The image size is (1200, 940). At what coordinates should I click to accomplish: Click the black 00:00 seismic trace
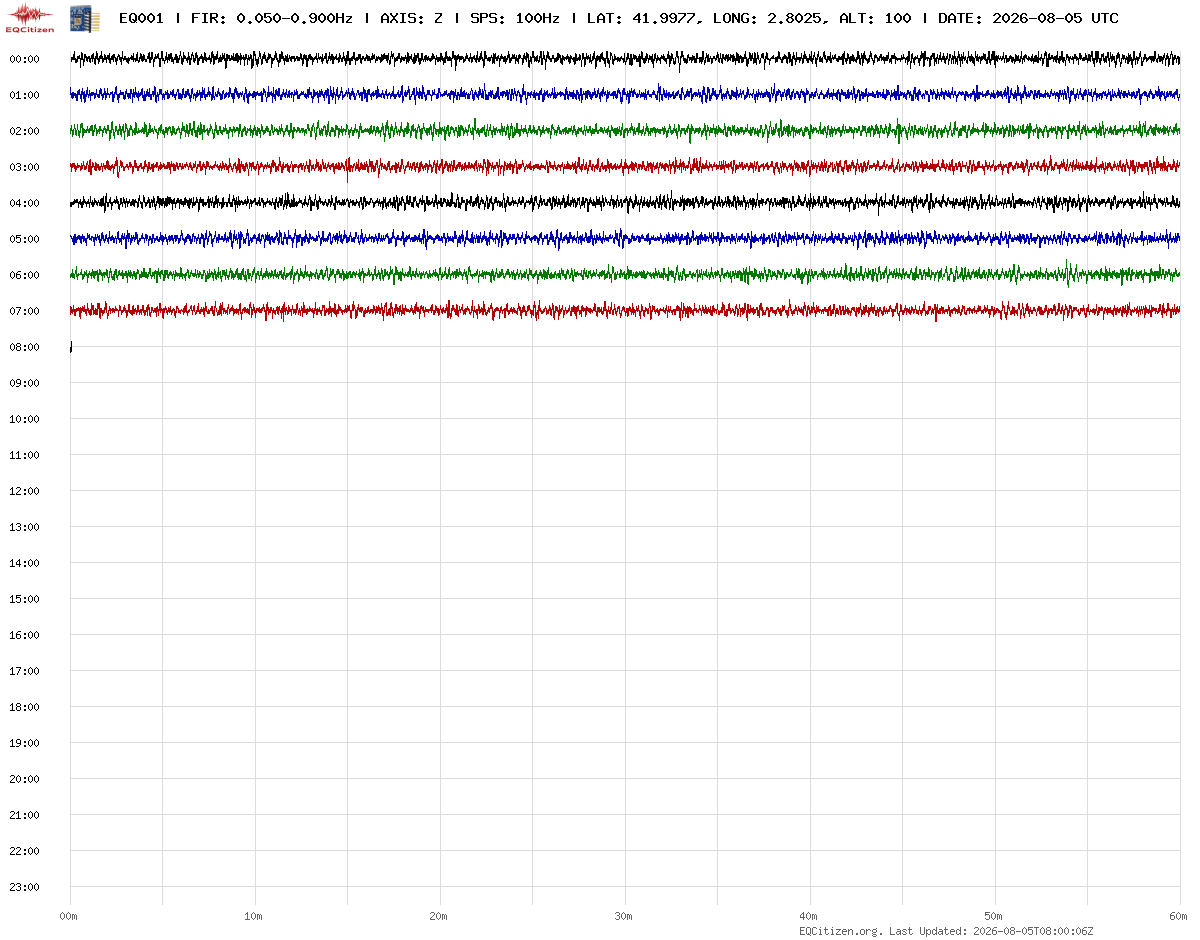625,59
